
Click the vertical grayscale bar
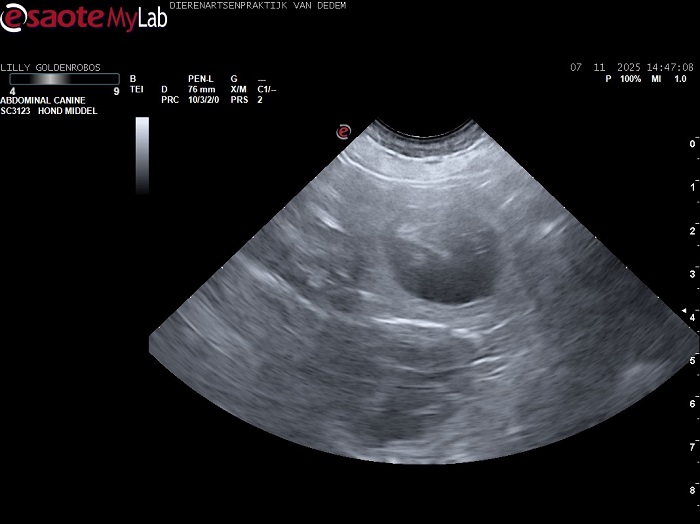point(142,154)
